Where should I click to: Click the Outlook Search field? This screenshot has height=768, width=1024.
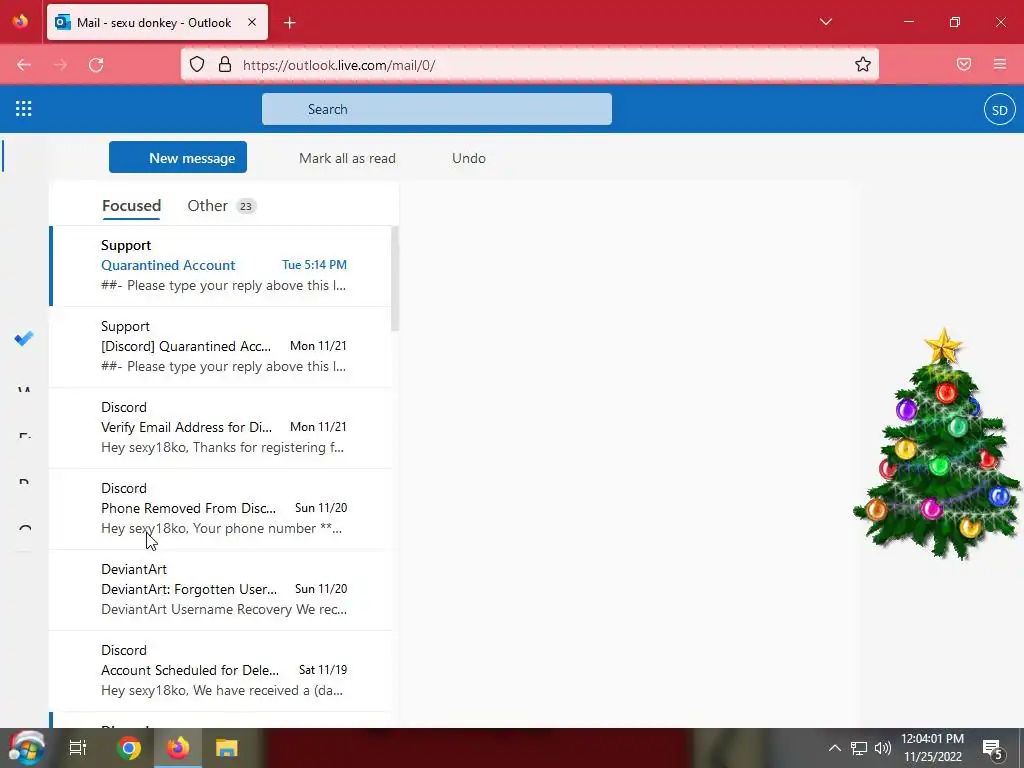tap(437, 109)
